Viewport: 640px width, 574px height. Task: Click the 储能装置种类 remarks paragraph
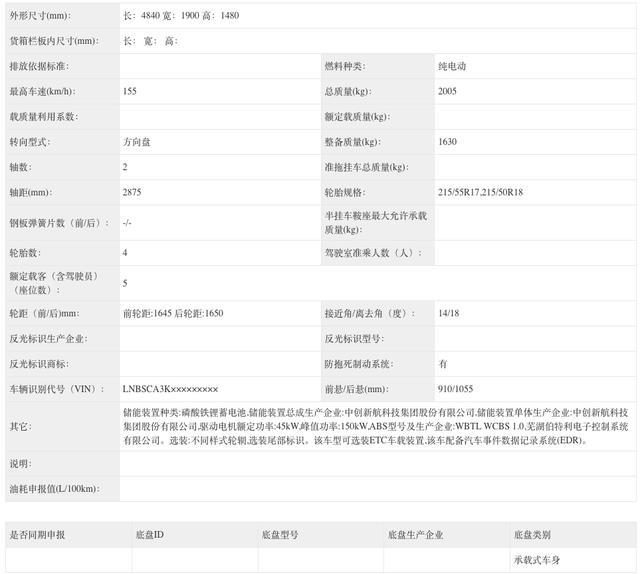tap(376, 427)
